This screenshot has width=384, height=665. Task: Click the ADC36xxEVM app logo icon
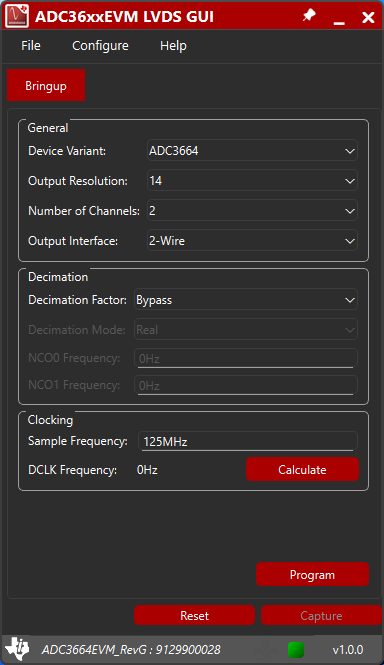point(17,16)
